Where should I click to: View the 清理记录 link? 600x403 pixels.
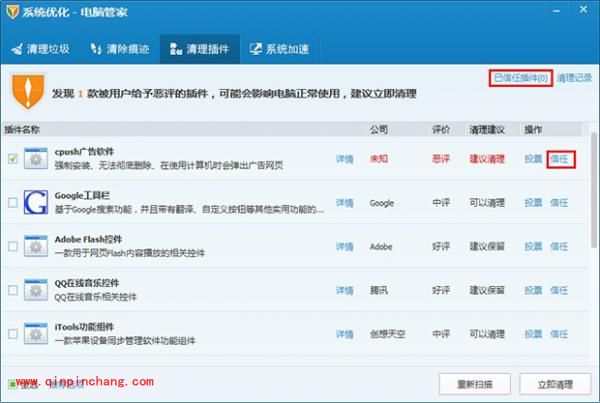click(x=575, y=78)
